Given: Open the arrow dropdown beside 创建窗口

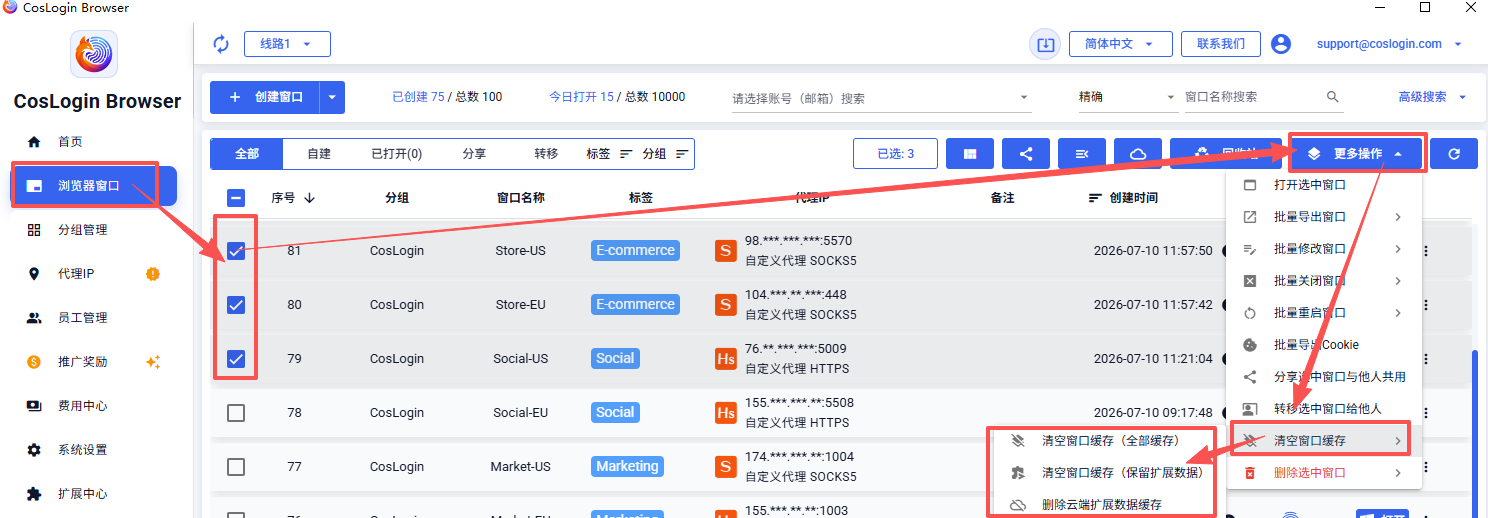Looking at the screenshot, I should 333,97.
